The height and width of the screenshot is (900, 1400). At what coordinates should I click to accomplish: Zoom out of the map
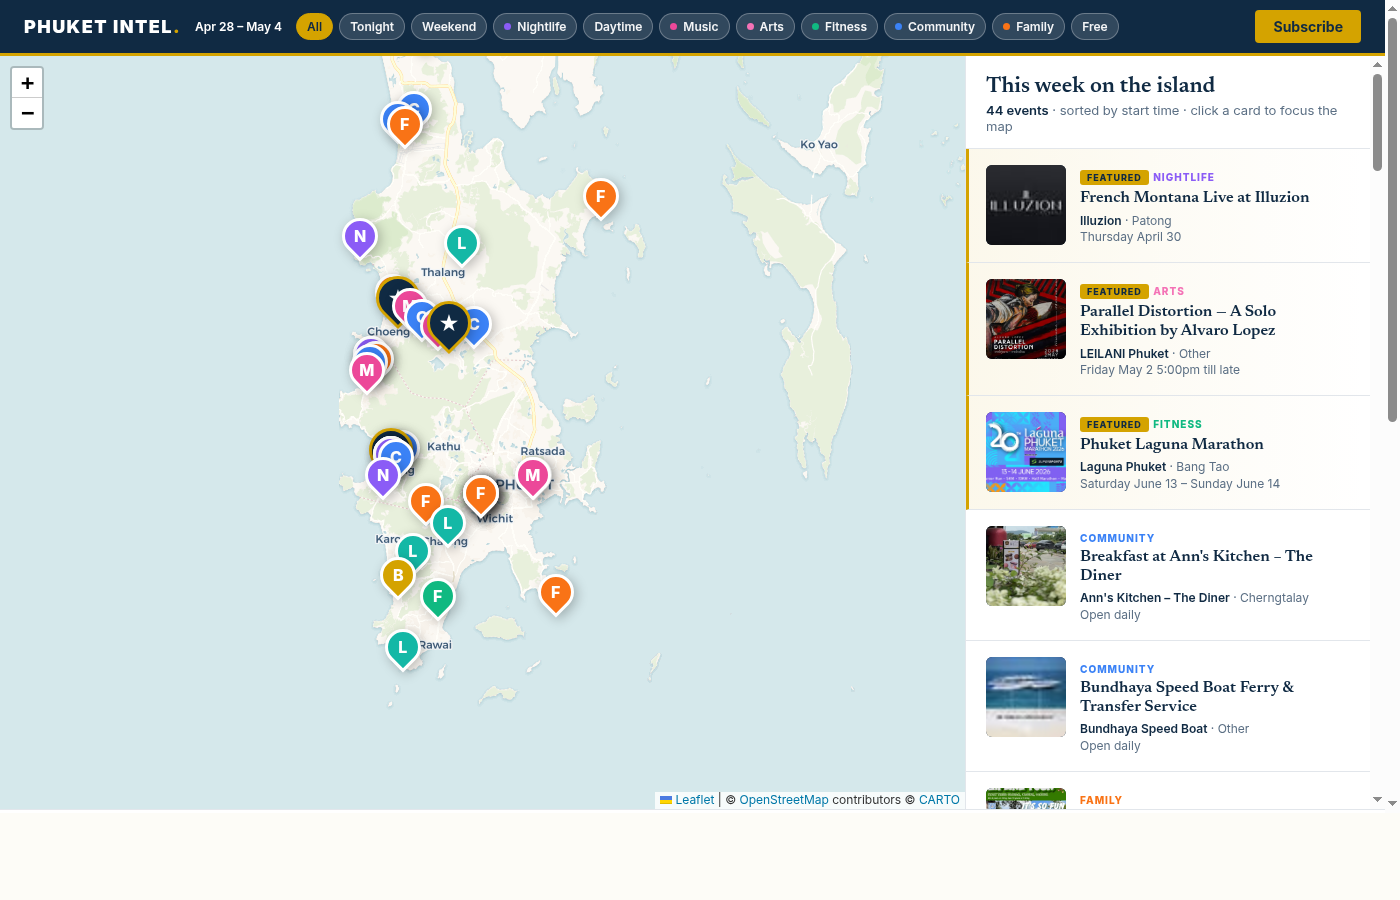click(27, 114)
